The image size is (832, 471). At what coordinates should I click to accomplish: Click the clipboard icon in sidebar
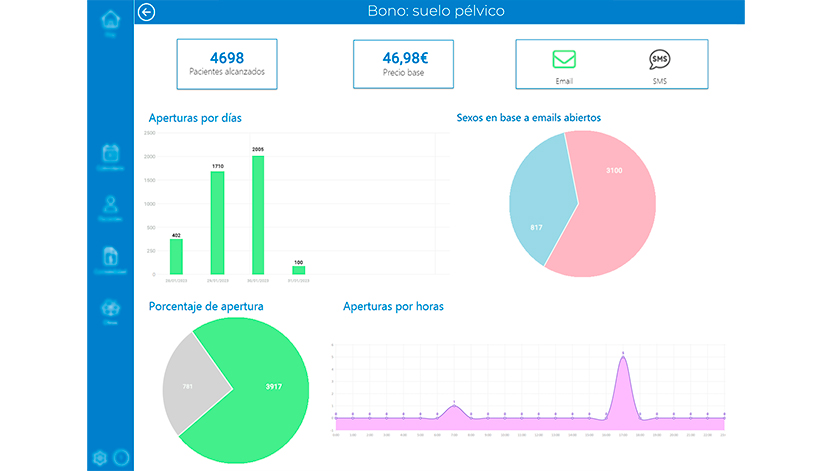pos(110,257)
